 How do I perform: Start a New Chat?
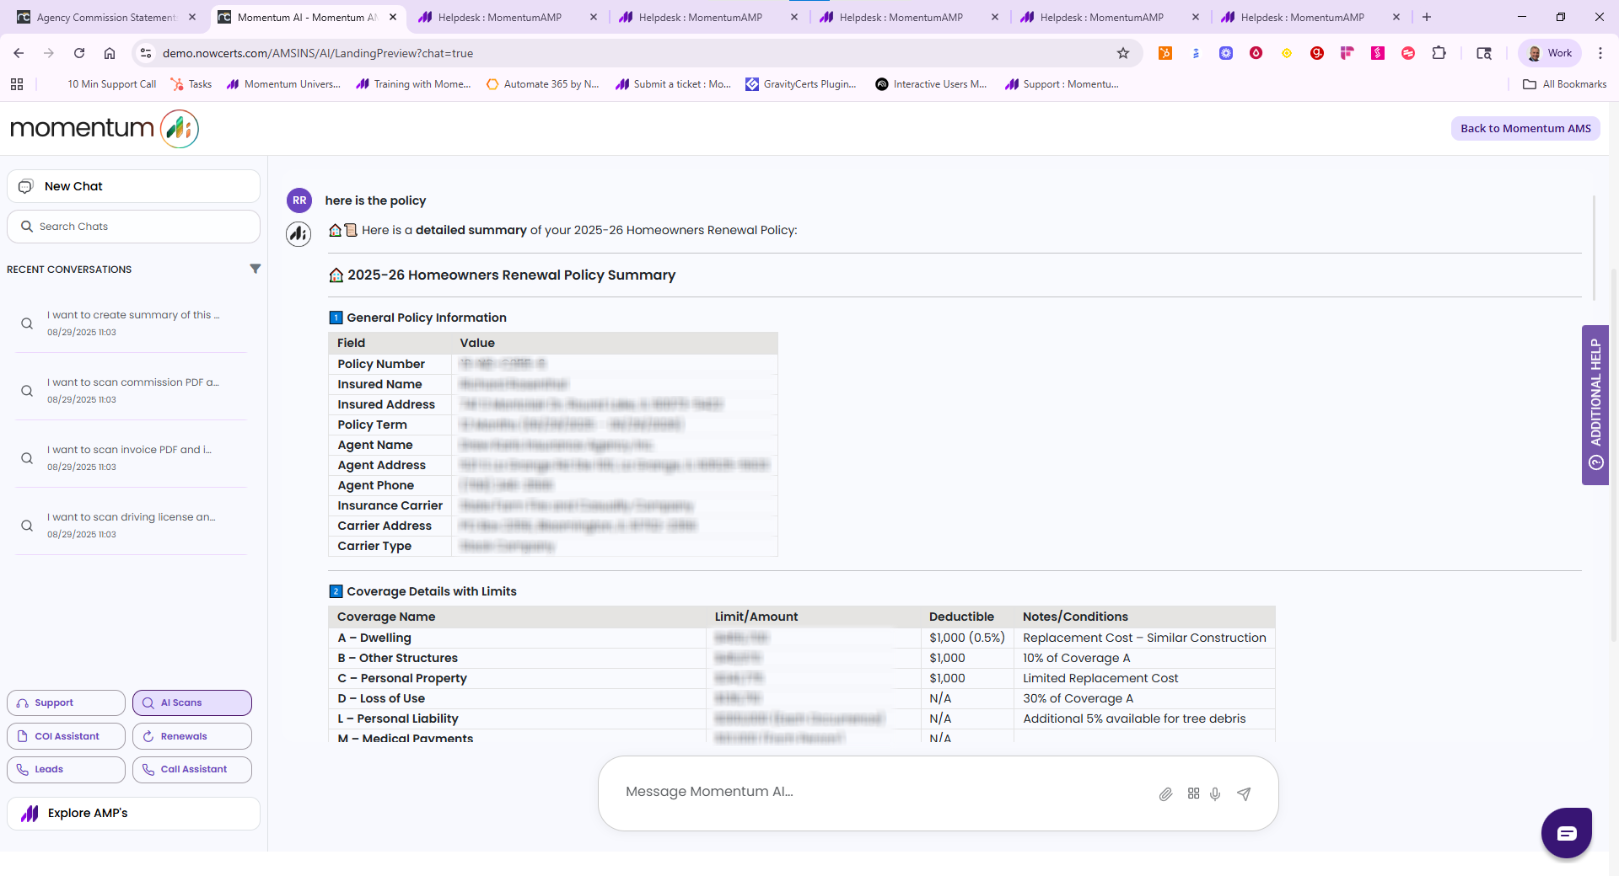(133, 186)
